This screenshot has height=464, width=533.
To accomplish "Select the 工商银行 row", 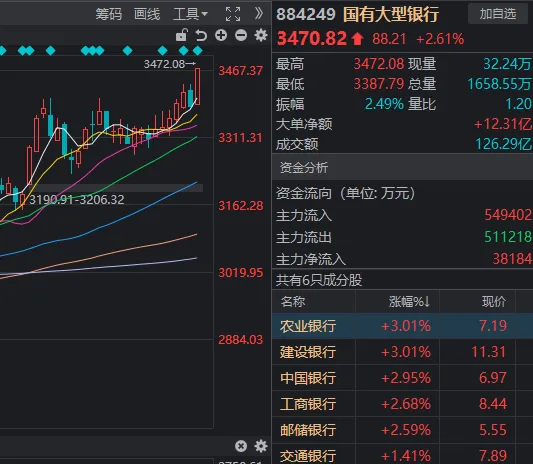I will click(402, 404).
